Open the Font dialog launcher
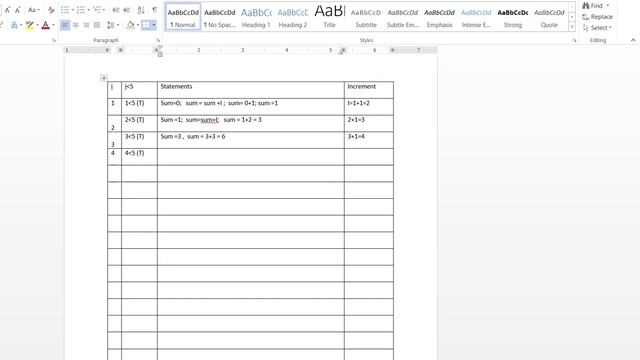Viewport: 640px width, 360px height. coord(53,40)
